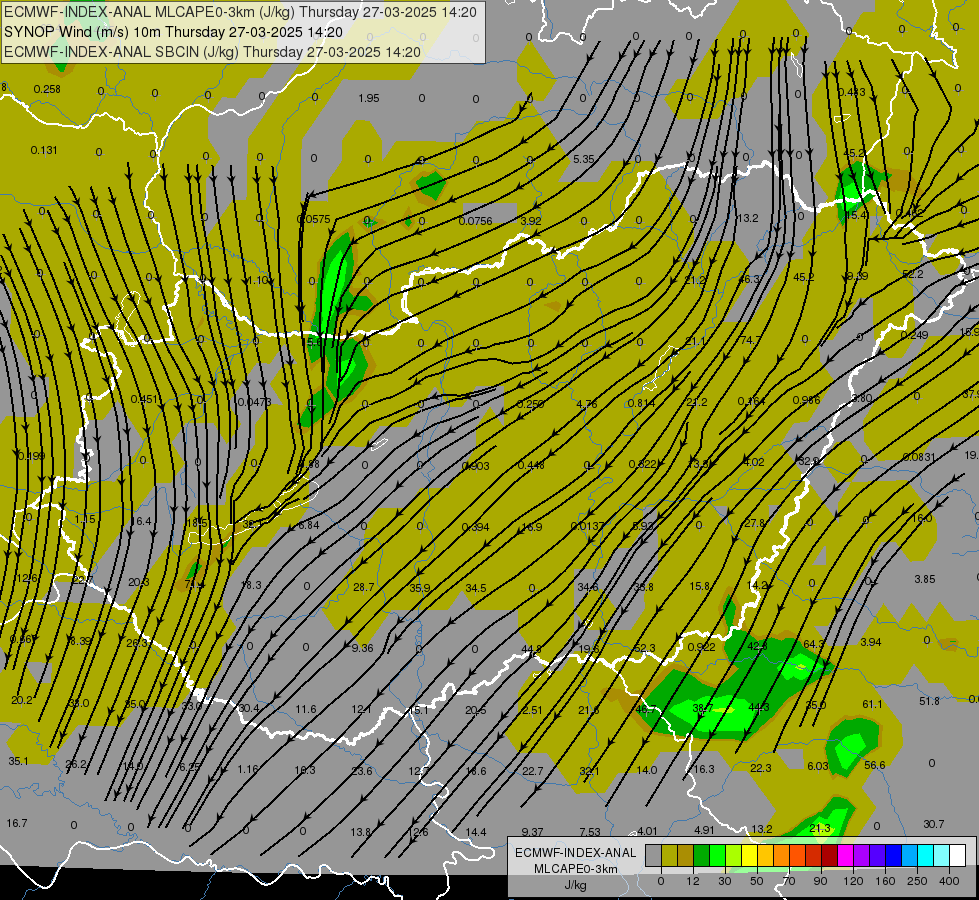
Task: Select the olive swatch above legend value 0
Action: pos(669,855)
